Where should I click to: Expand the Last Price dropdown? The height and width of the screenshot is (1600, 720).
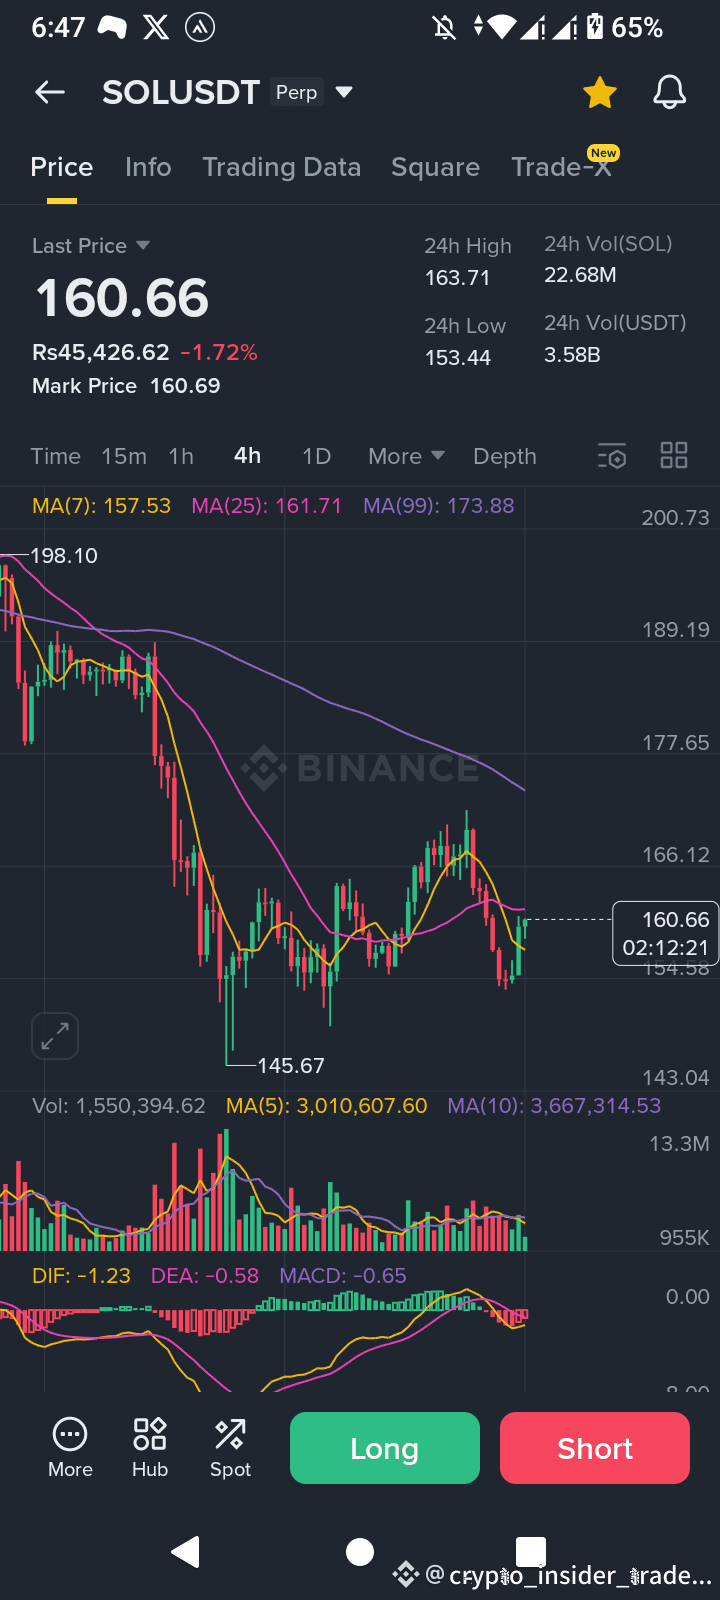pyautogui.click(x=142, y=245)
